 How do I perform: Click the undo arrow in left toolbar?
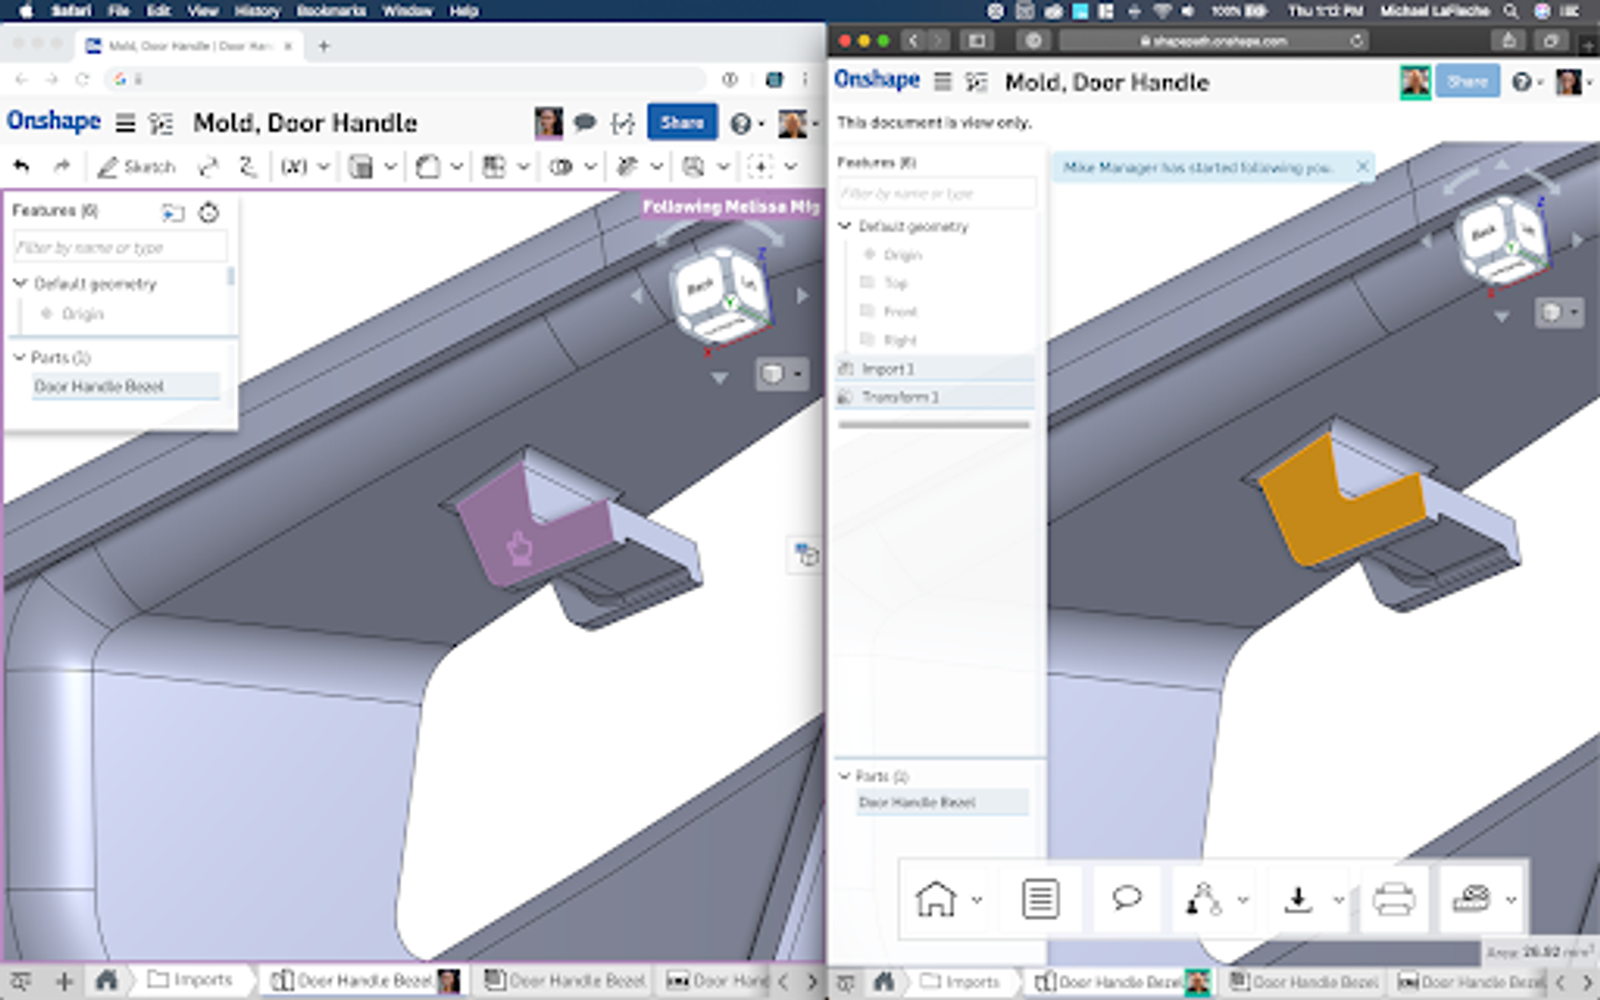coord(22,166)
